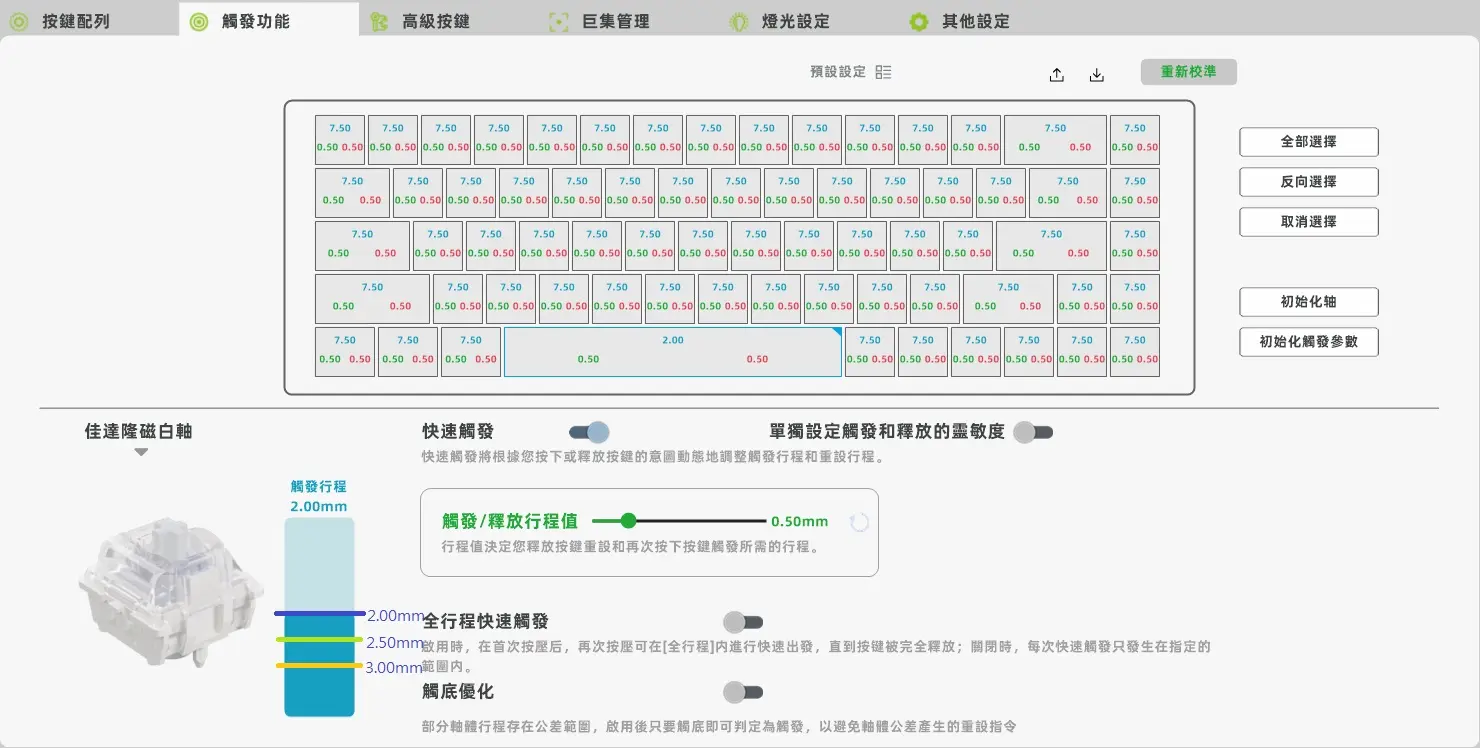Turn on the 觸底優化 toggle
1480x748 pixels.
[x=743, y=692]
